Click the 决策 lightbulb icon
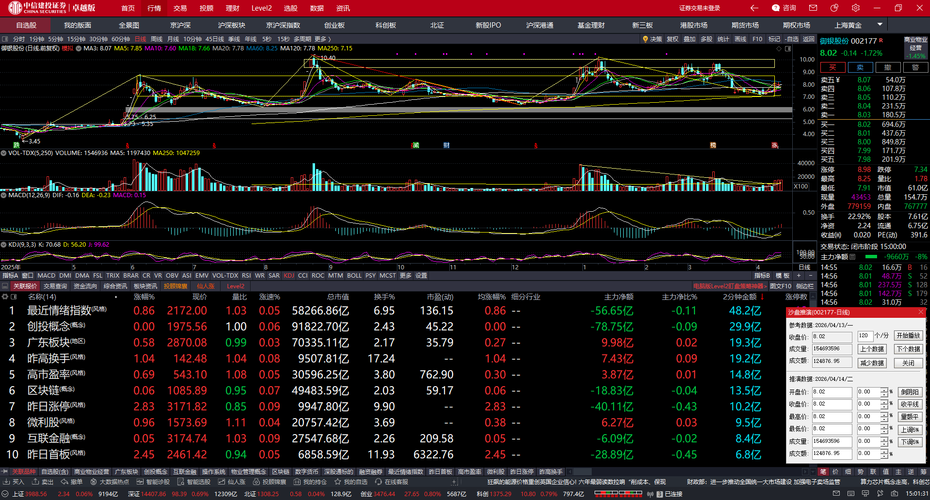930x500 pixels. pyautogui.click(x=645, y=39)
